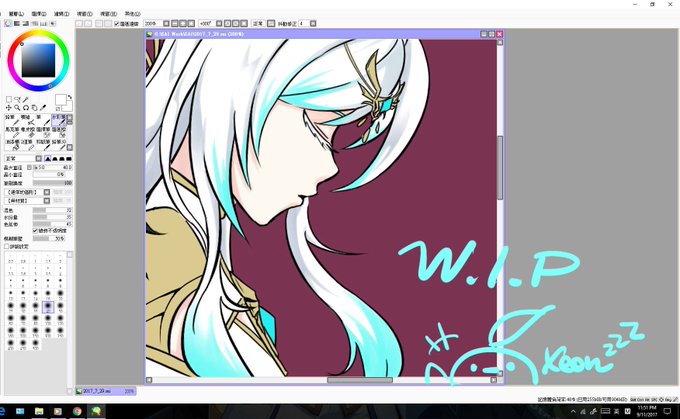Select the lasso selection tool
680x419 pixels.
pos(17,100)
